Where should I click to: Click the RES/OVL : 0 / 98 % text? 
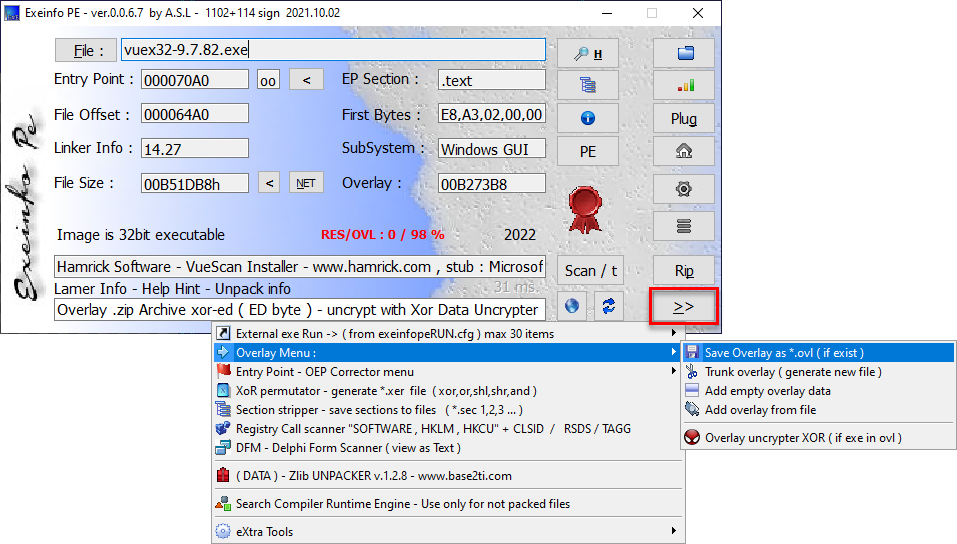point(383,234)
